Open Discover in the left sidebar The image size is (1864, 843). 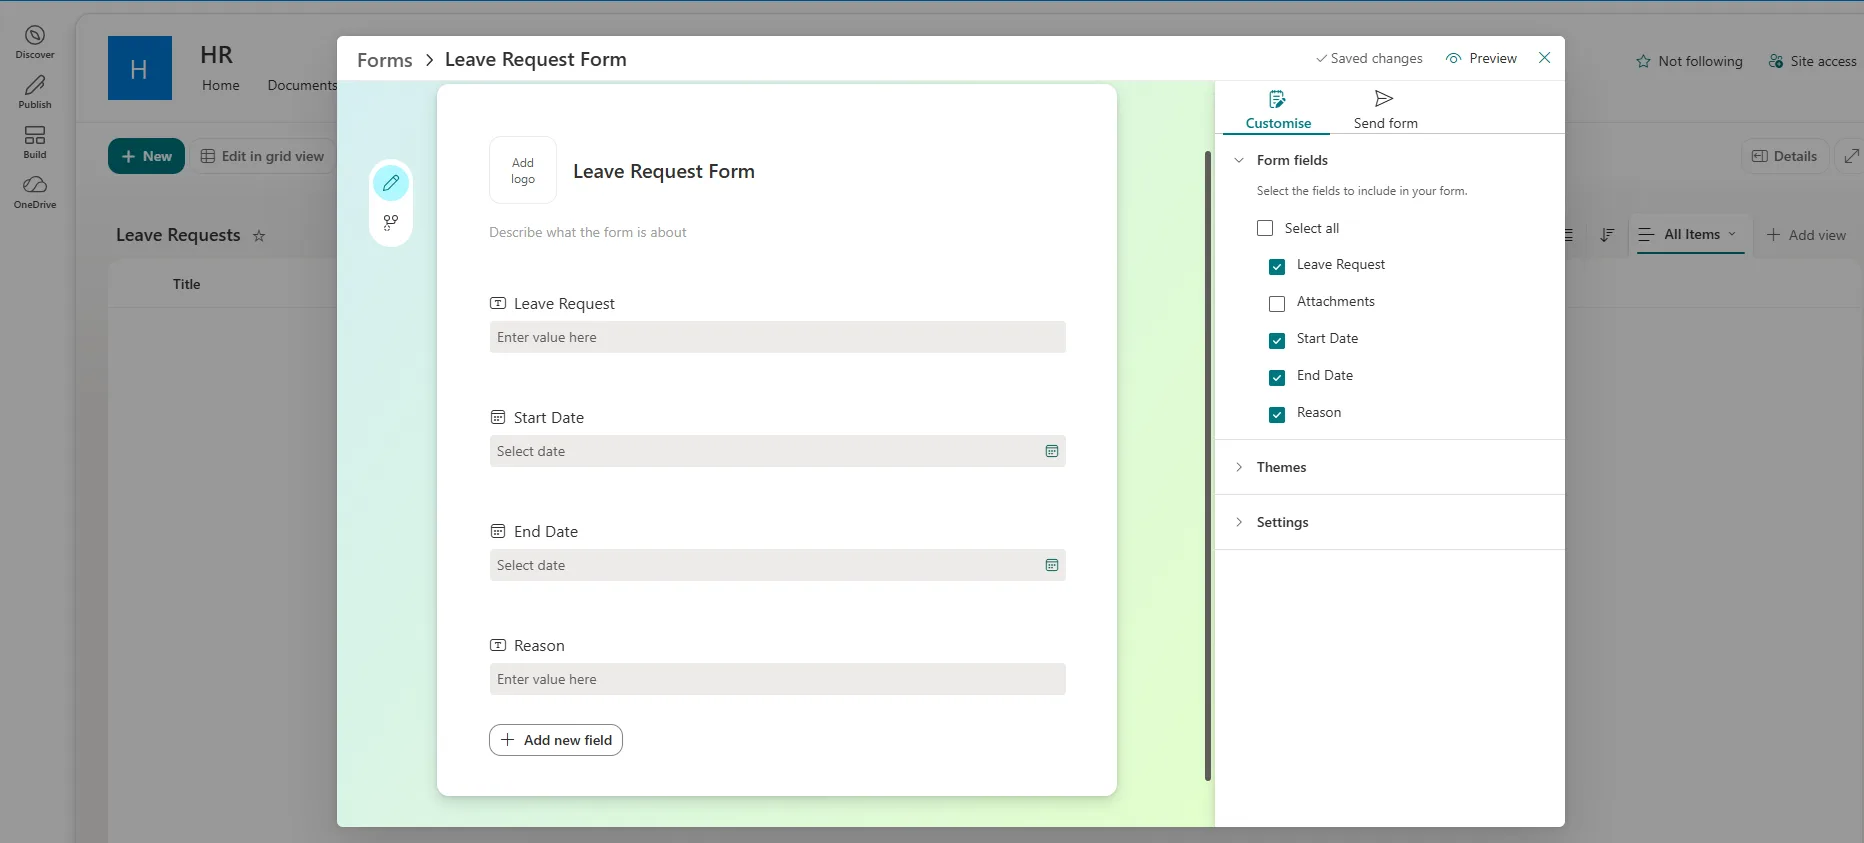(35, 42)
